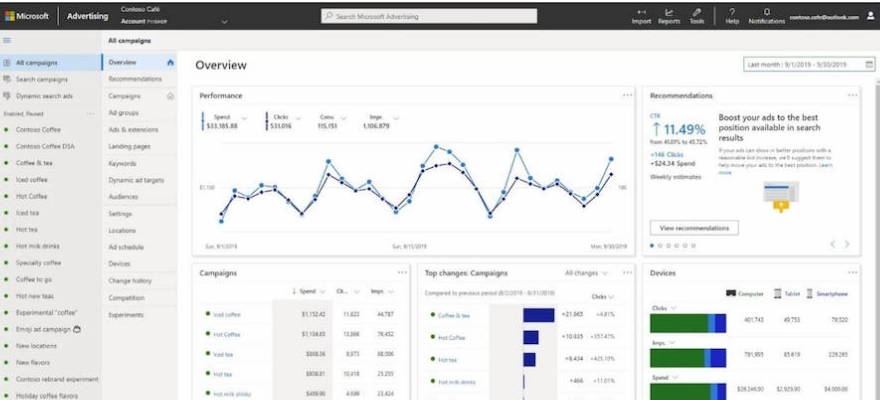
Task: Select the first recommendation carousel dot
Action: pos(652,245)
